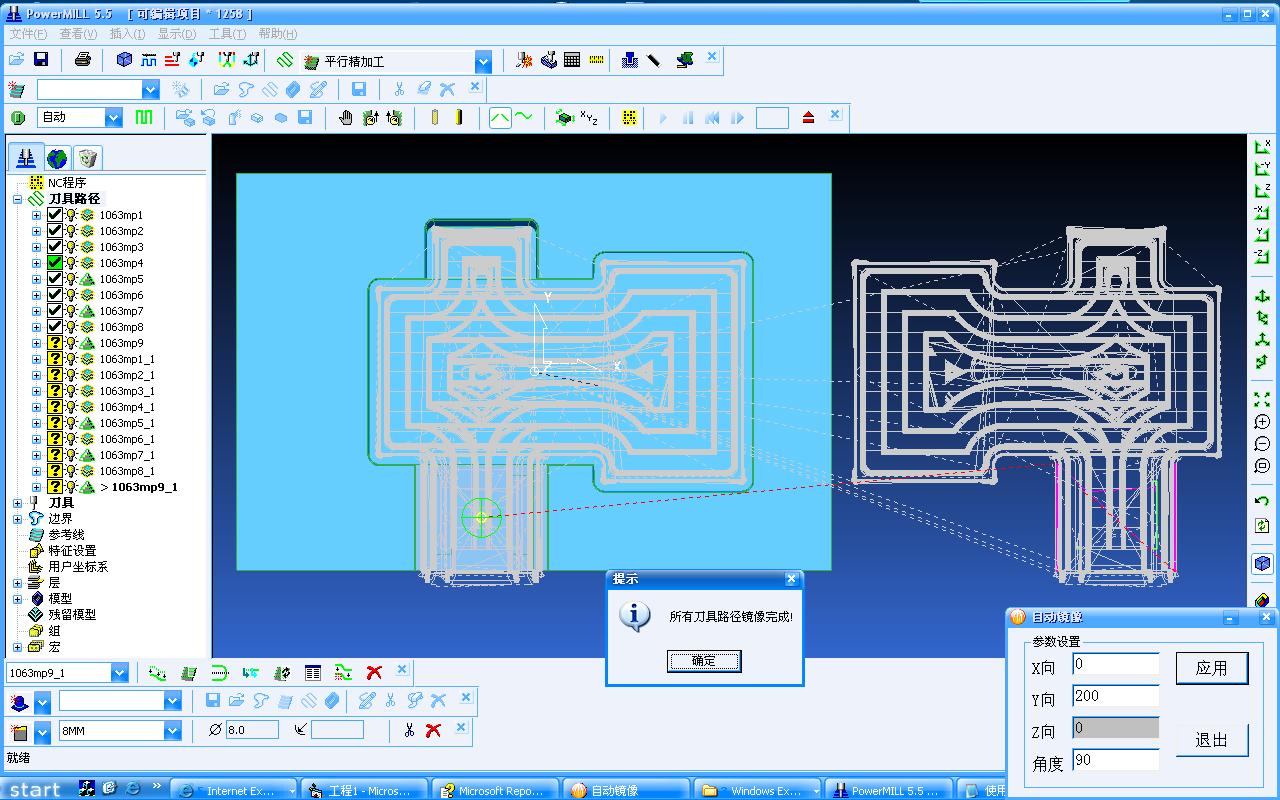Toggle the light bulb for 1063mp7

point(71,311)
